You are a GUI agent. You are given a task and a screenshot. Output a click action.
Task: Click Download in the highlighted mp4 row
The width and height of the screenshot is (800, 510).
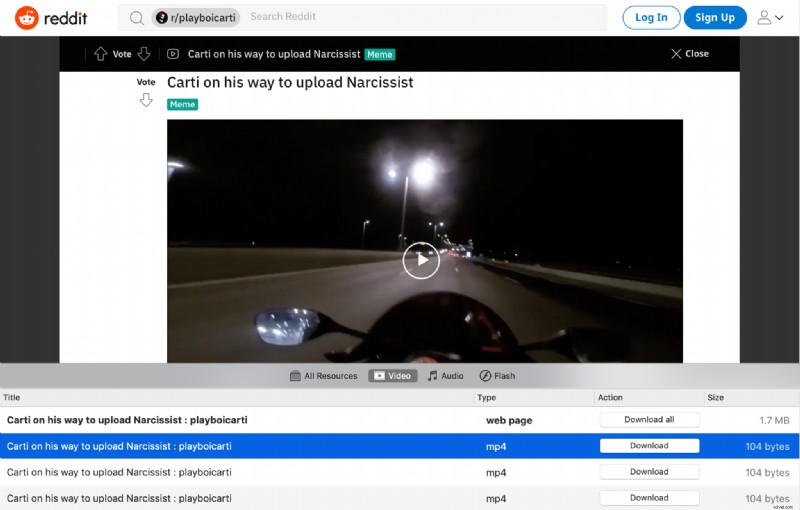pyautogui.click(x=649, y=446)
